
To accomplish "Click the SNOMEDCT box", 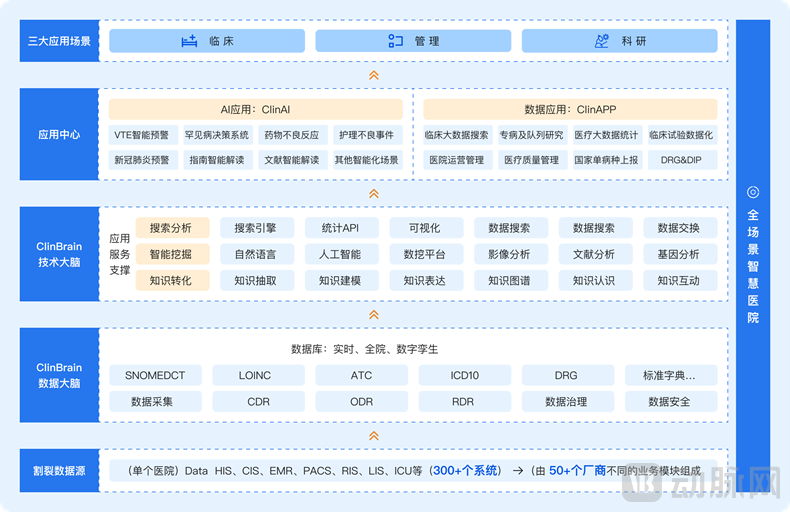I will tap(155, 375).
